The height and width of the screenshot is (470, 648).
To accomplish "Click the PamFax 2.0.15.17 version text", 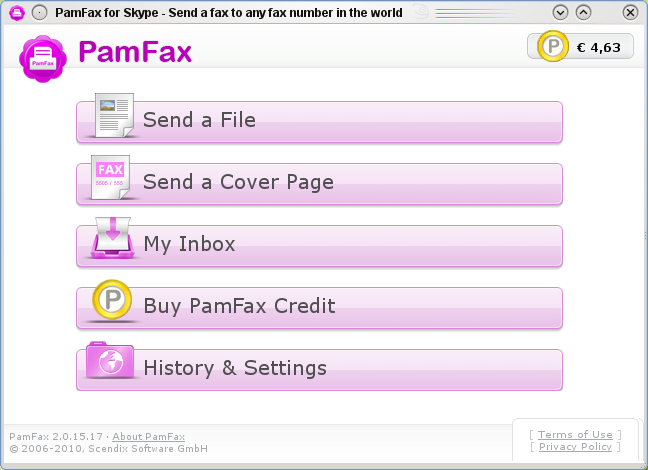I will (56, 437).
